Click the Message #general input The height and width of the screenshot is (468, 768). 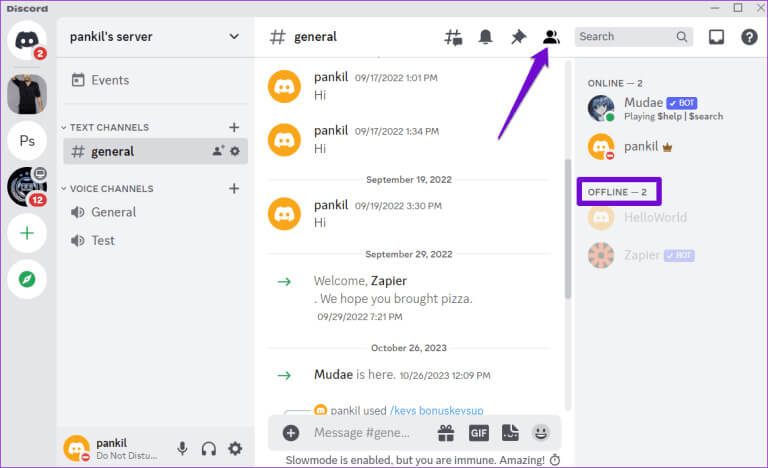(x=361, y=433)
